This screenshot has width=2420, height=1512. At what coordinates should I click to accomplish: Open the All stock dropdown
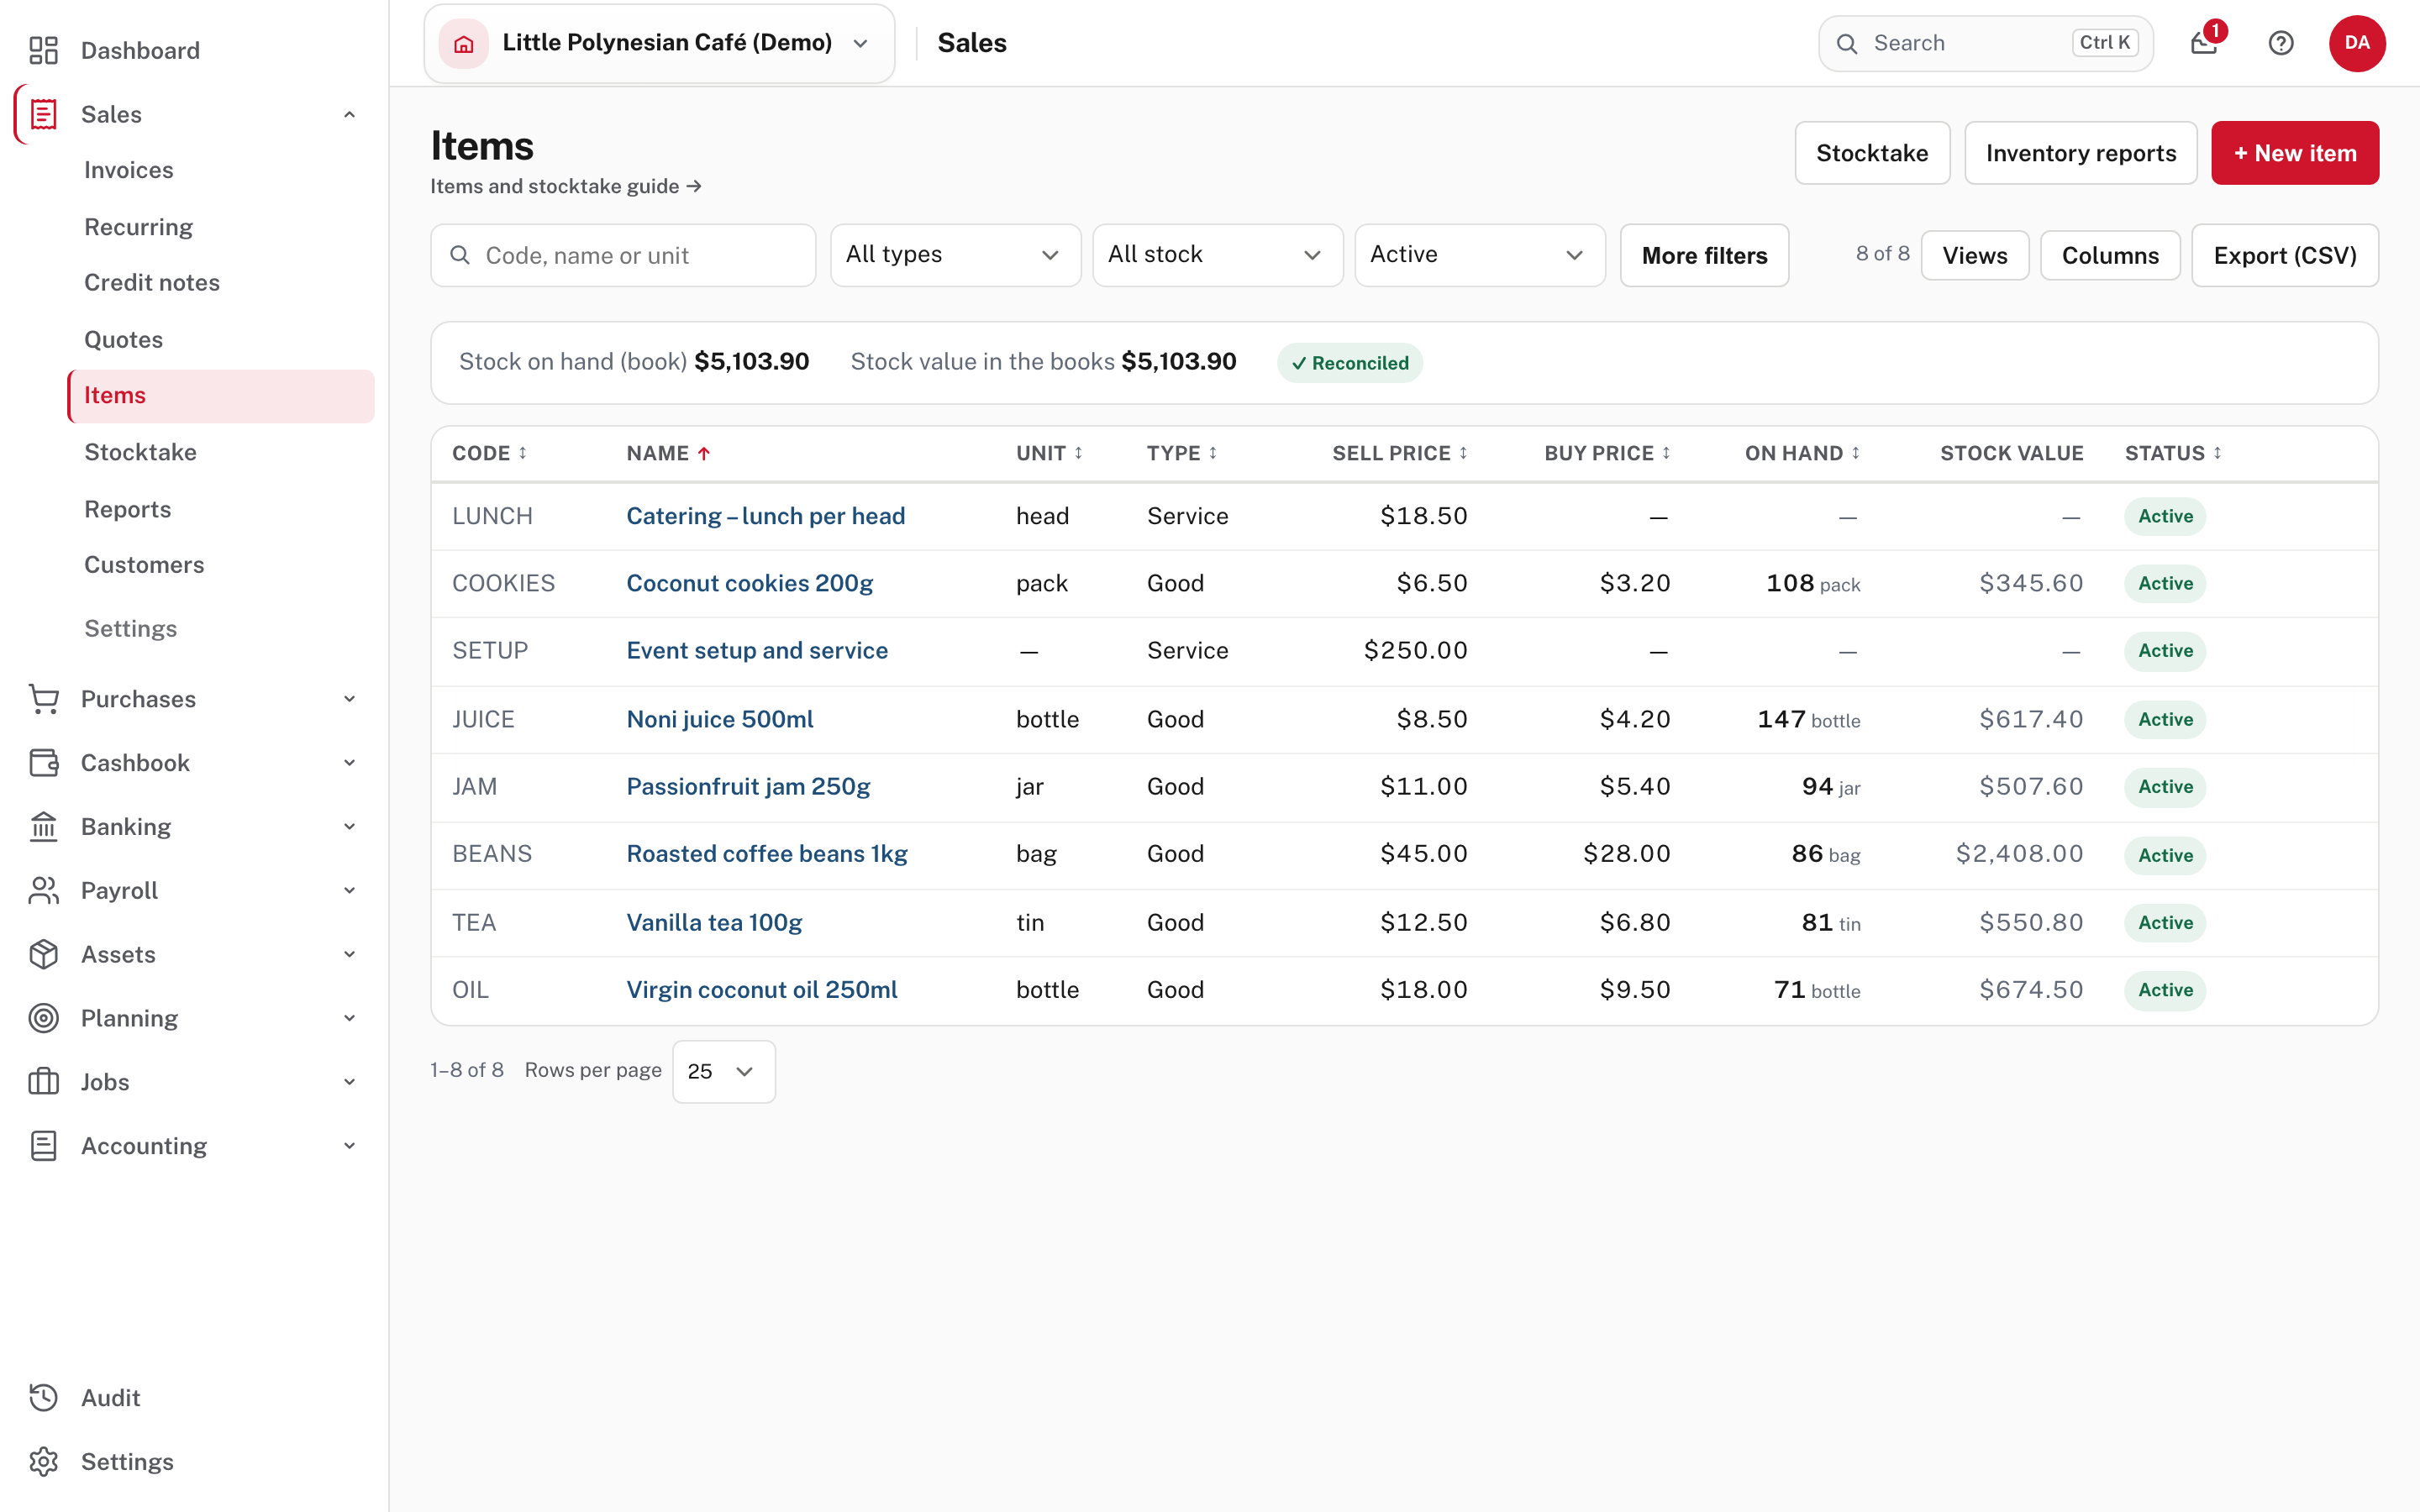1217,255
